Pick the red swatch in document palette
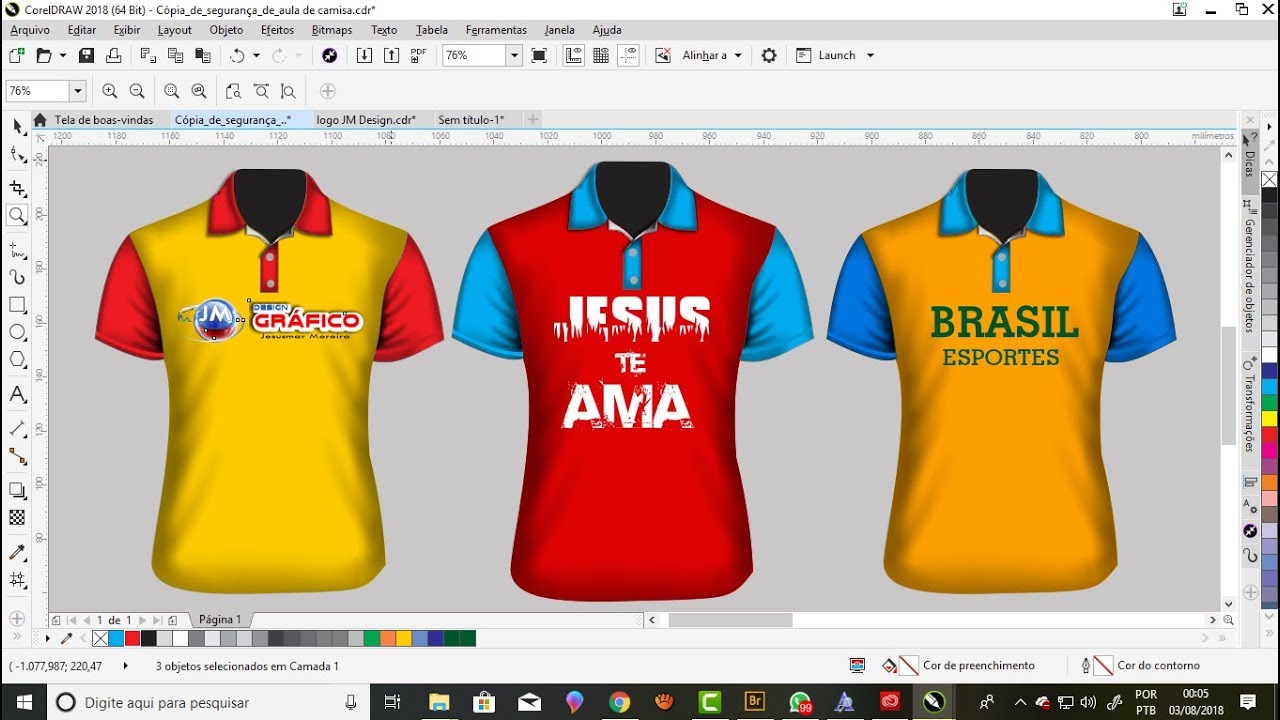The width and height of the screenshot is (1280, 720). coord(132,638)
